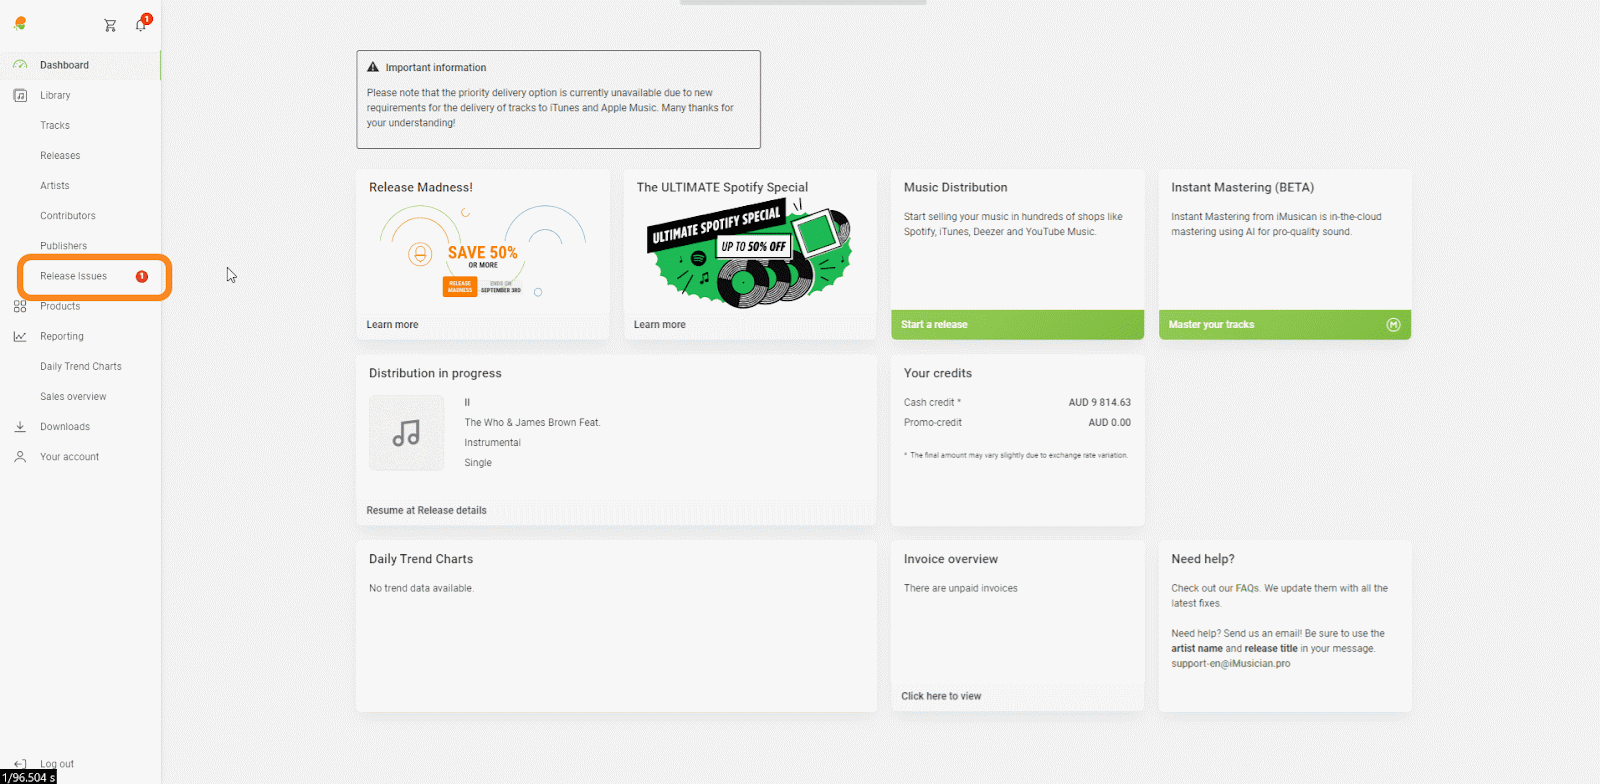Open the shopping cart icon
The height and width of the screenshot is (784, 1600).
click(x=110, y=25)
